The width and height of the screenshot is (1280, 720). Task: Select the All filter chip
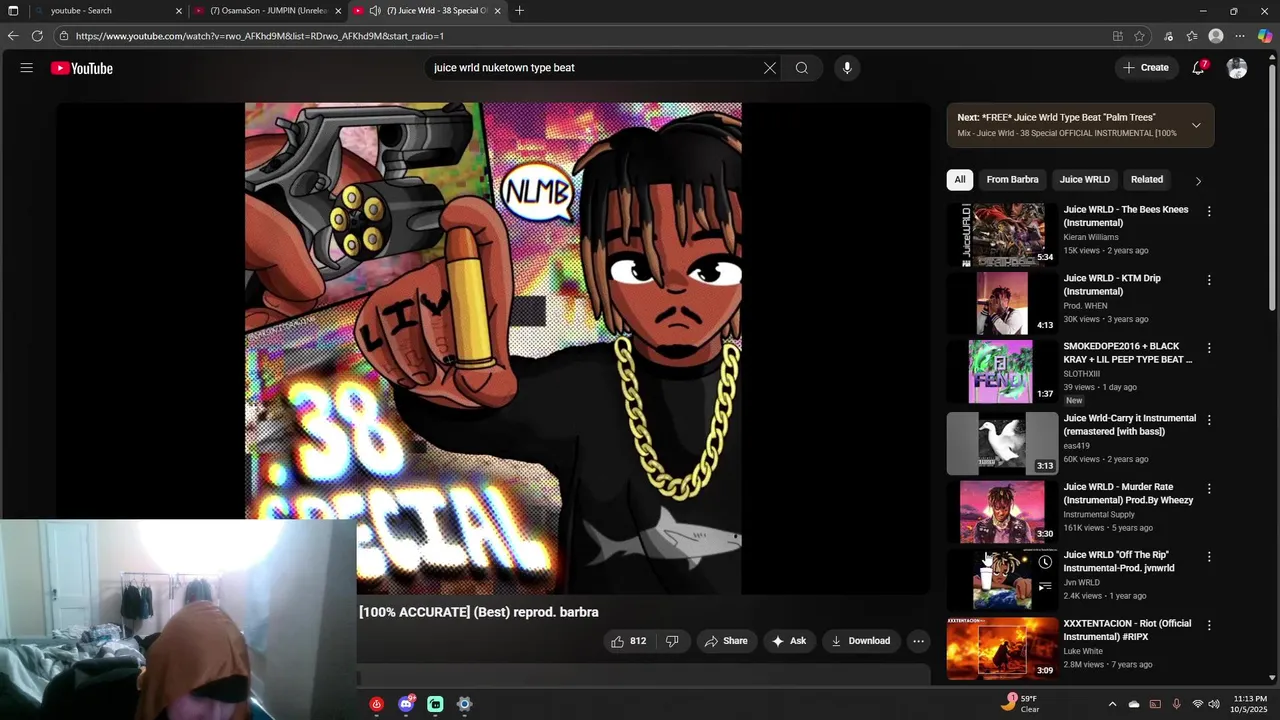[960, 180]
